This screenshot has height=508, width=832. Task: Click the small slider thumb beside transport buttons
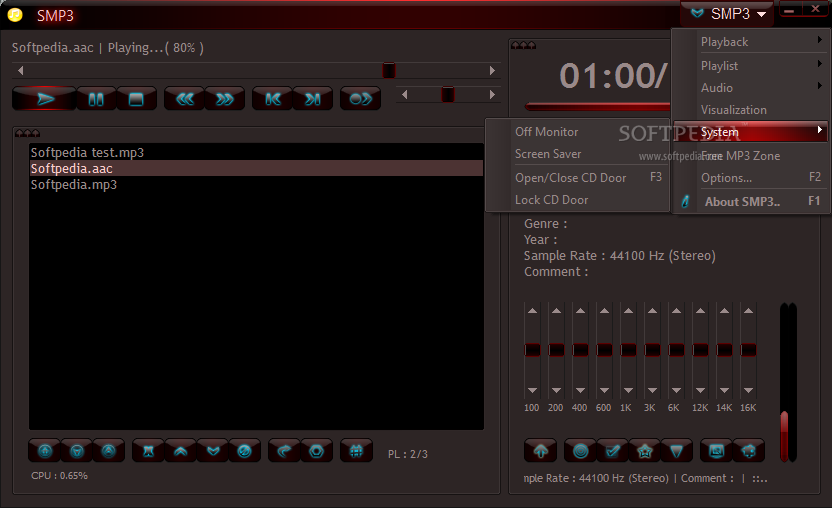click(x=448, y=94)
